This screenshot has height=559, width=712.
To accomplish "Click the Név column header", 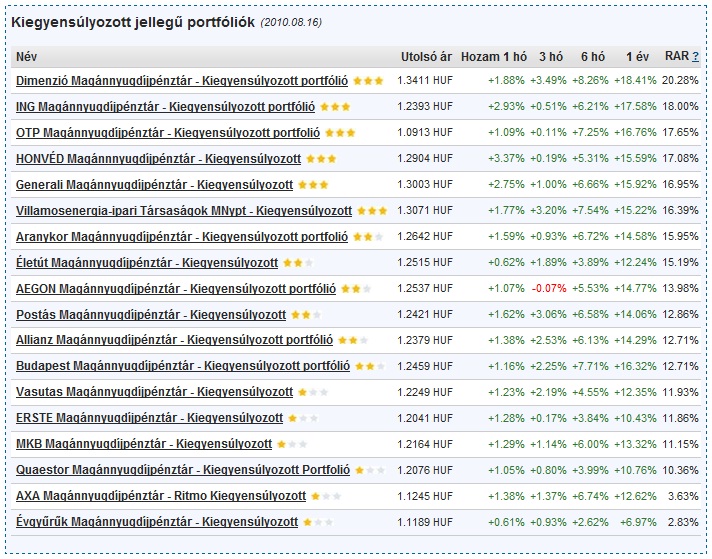I will 26,57.
